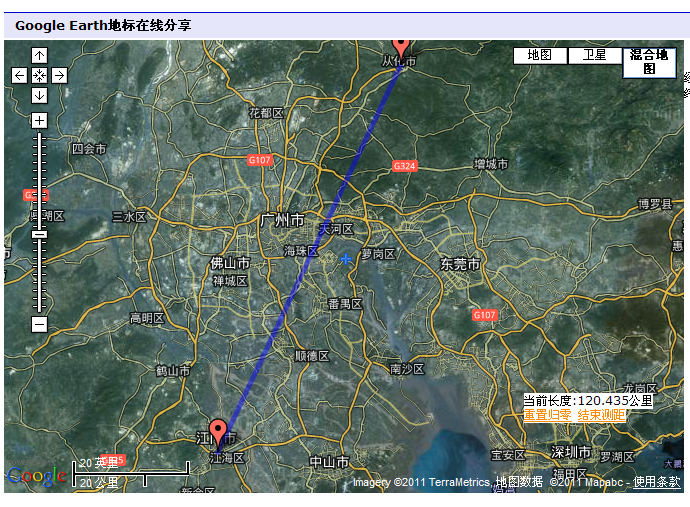This screenshot has width=690, height=507.
Task: Click the 海珠区 label
Action: click(x=301, y=251)
